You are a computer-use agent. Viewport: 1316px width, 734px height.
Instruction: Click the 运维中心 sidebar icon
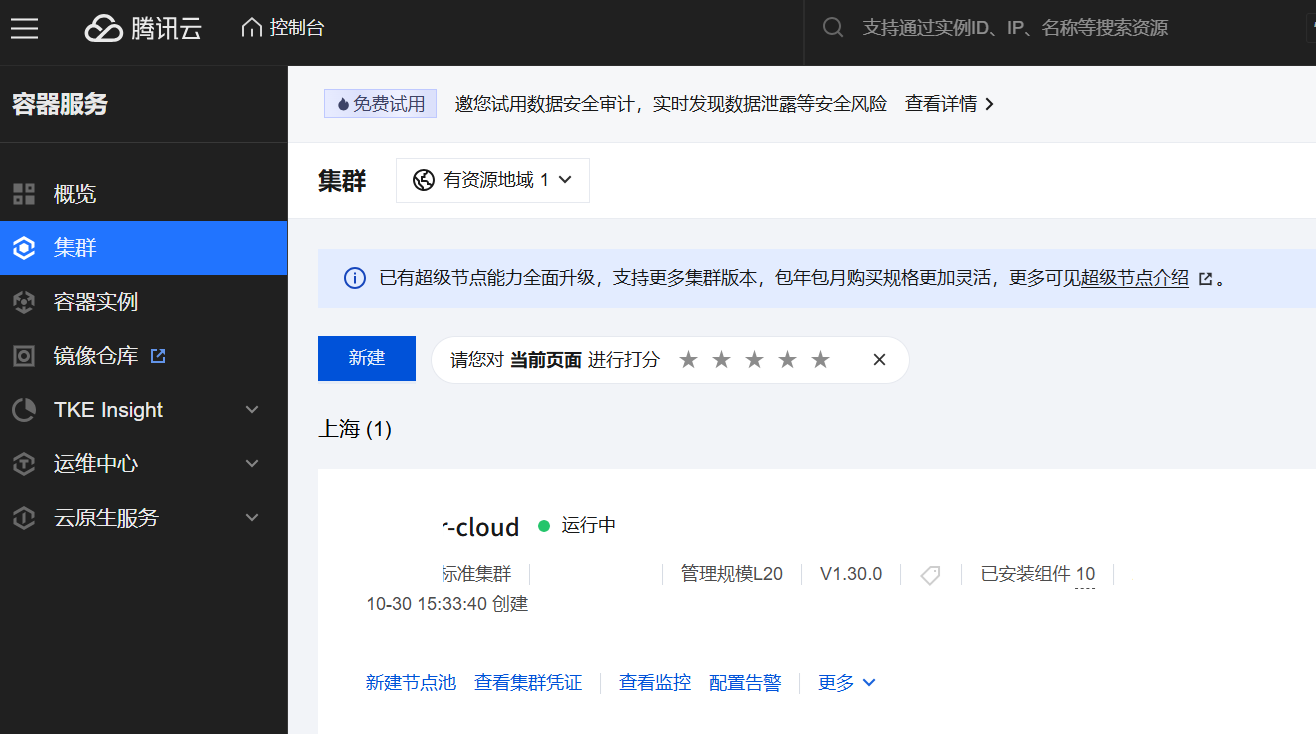pyautogui.click(x=24, y=464)
